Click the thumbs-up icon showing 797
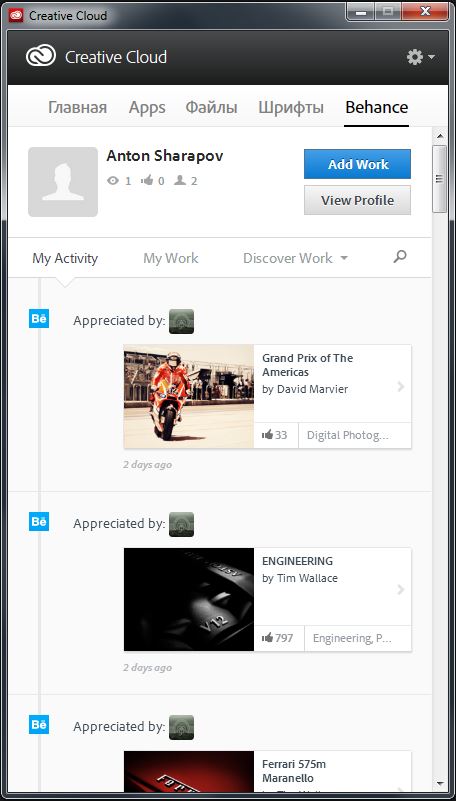This screenshot has height=801, width=456. click(268, 638)
